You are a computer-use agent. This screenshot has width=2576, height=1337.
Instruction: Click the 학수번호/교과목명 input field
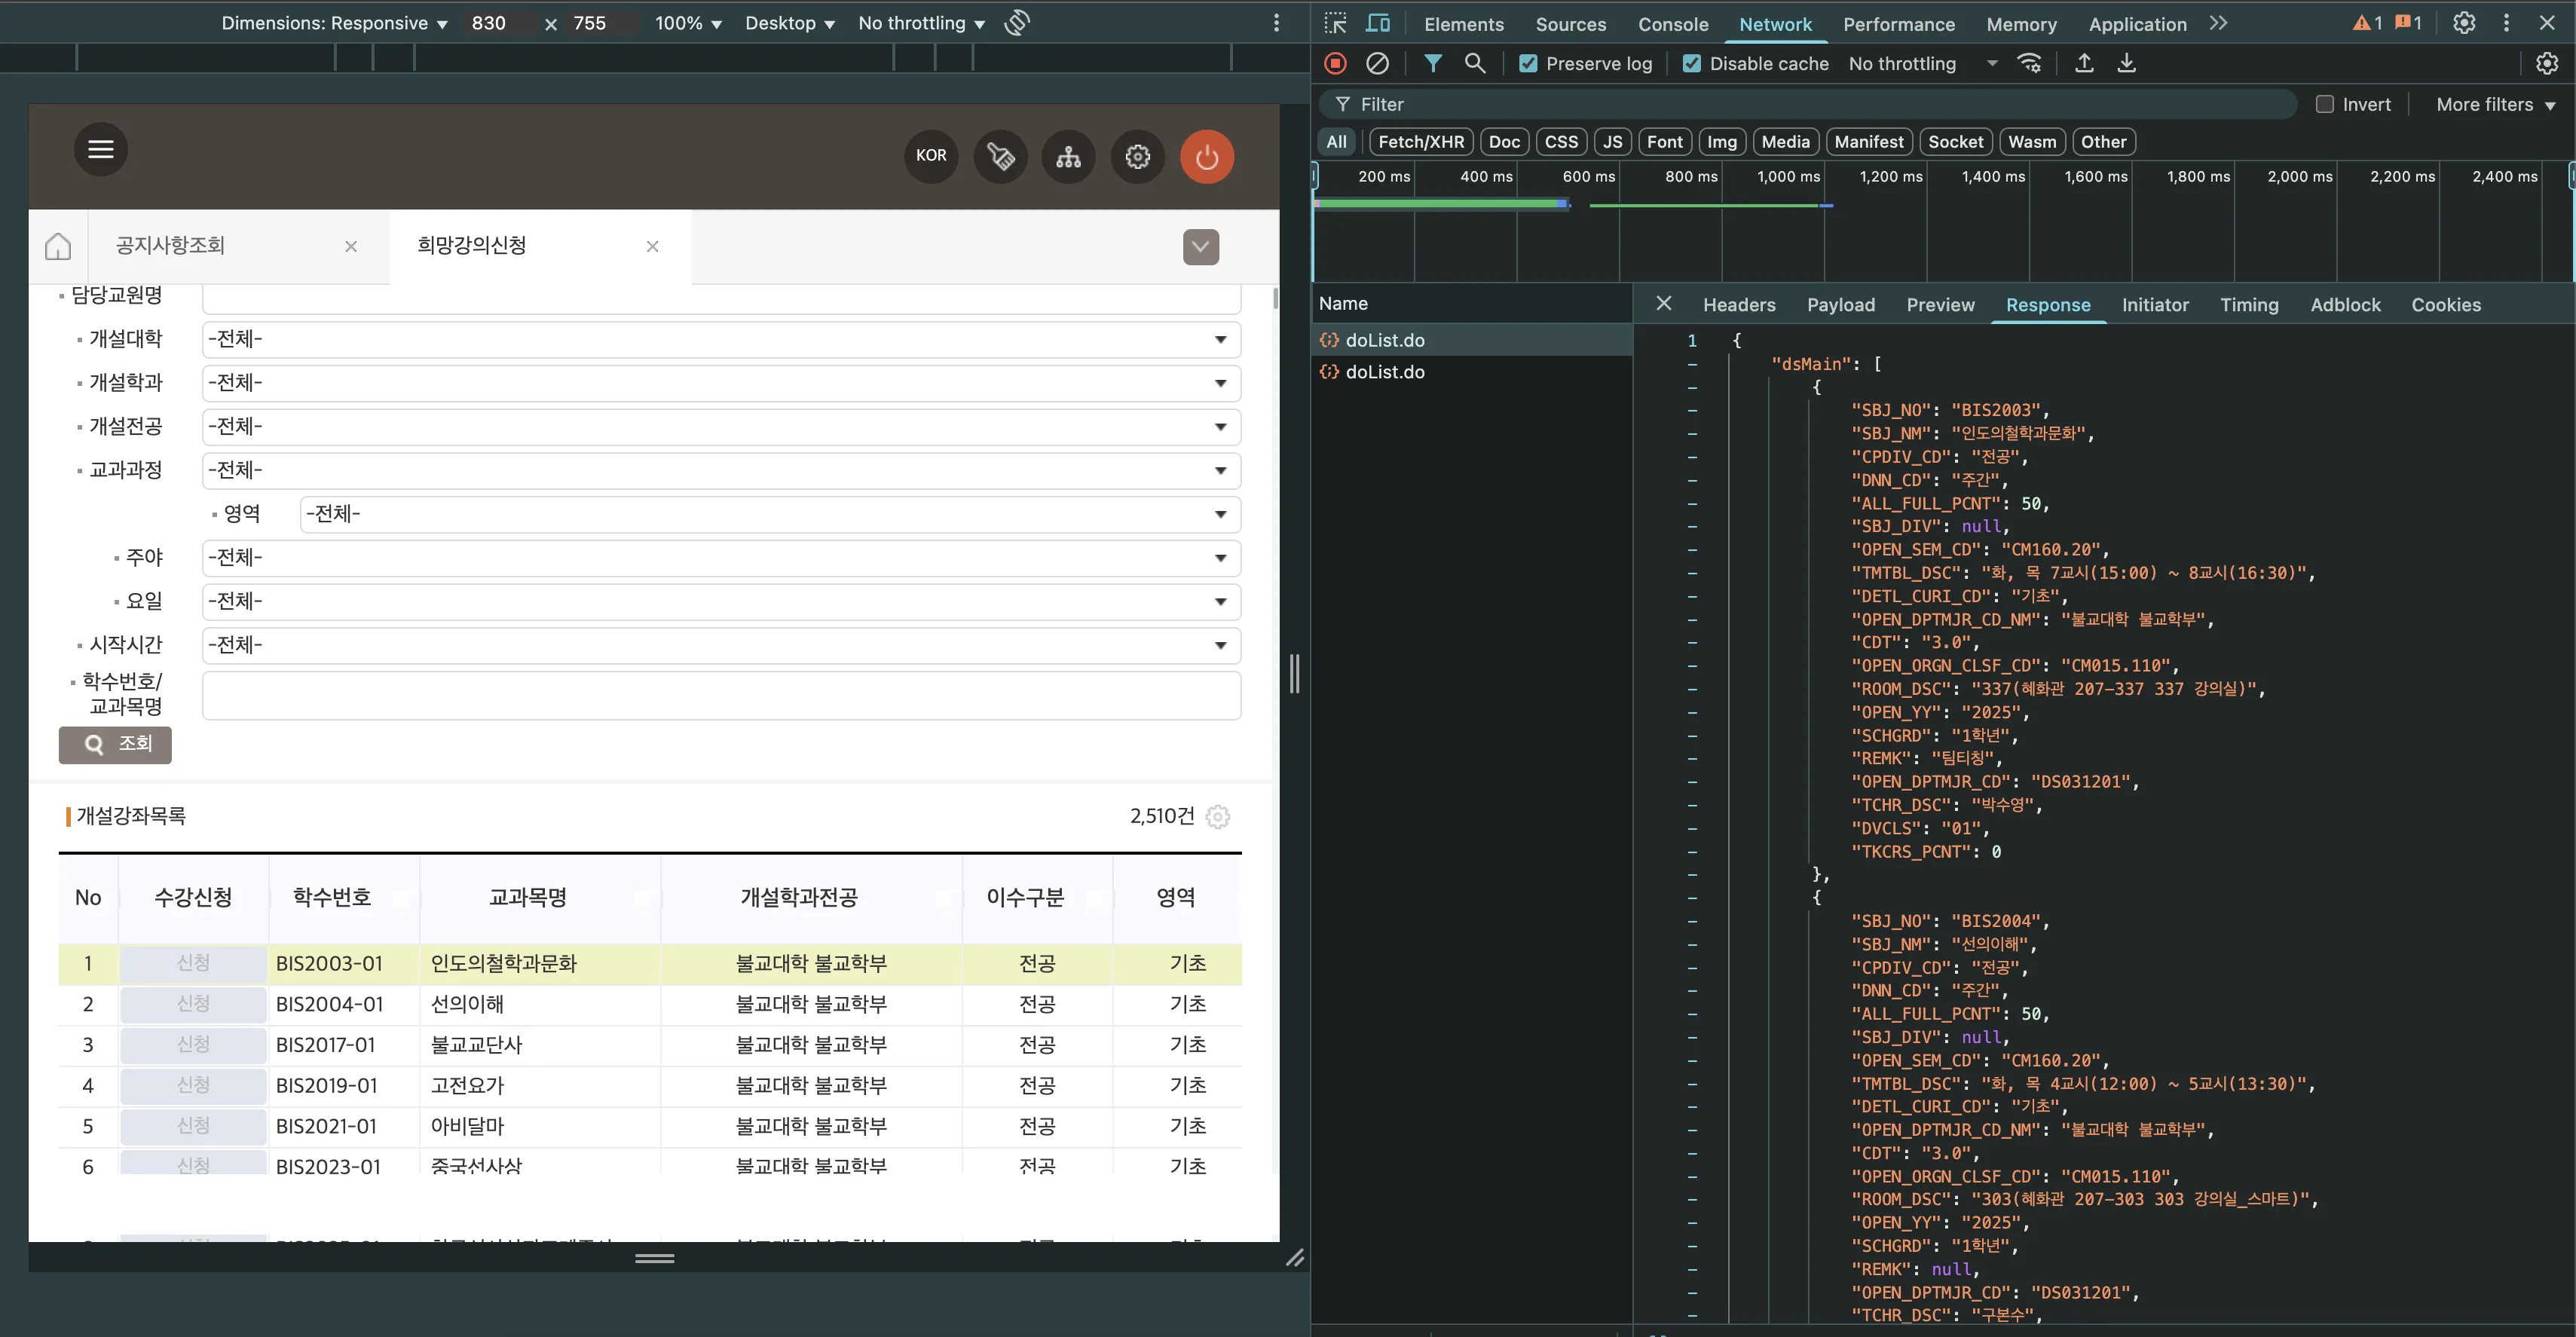(x=720, y=695)
